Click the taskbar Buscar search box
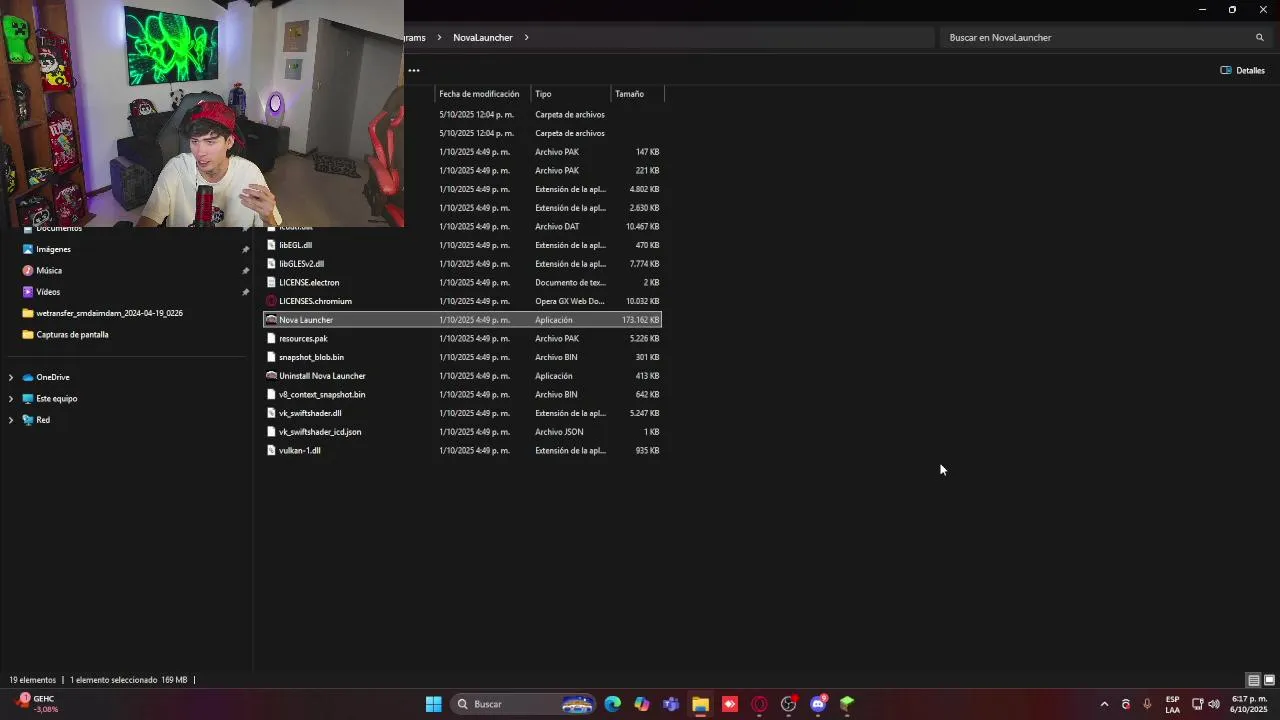Viewport: 1280px width, 720px height. (x=521, y=704)
